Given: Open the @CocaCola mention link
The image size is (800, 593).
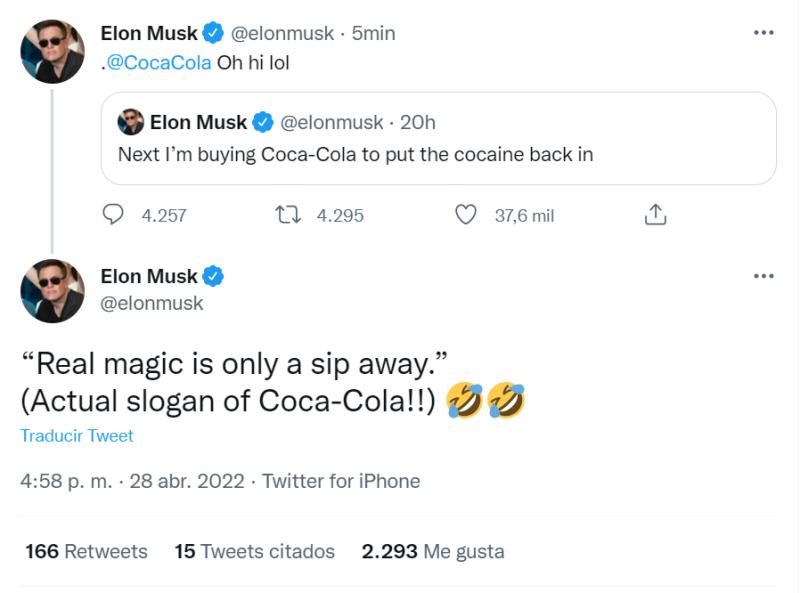Looking at the screenshot, I should point(159,62).
